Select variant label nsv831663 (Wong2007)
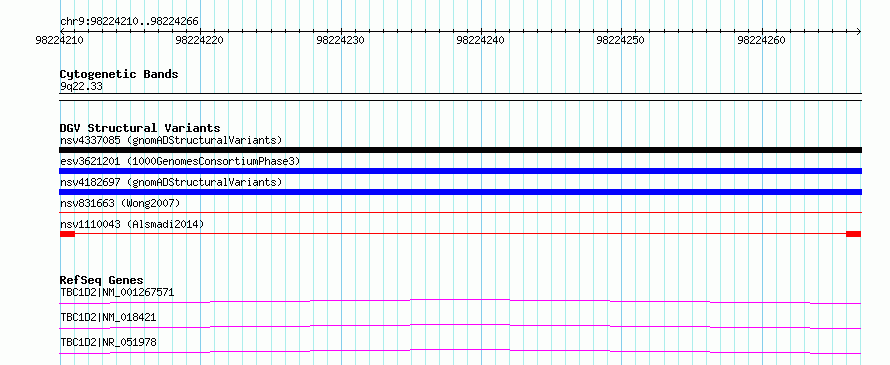Screen dimensions: 890x365 pos(120,203)
